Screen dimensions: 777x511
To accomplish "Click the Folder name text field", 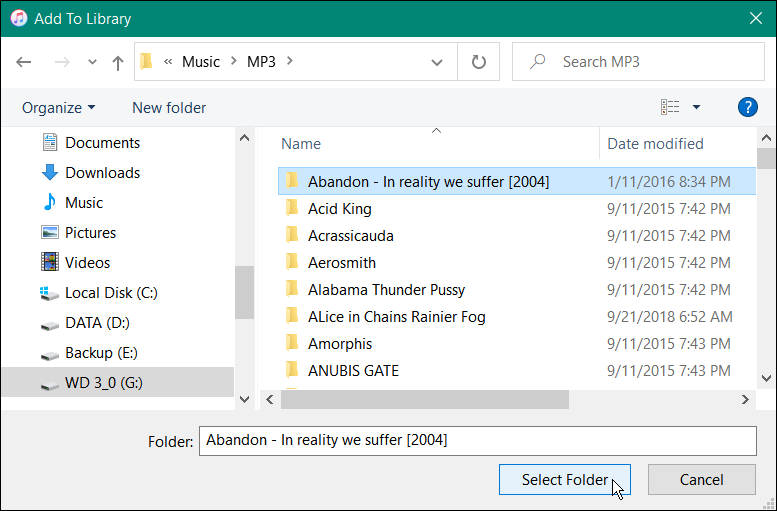I will tap(477, 440).
